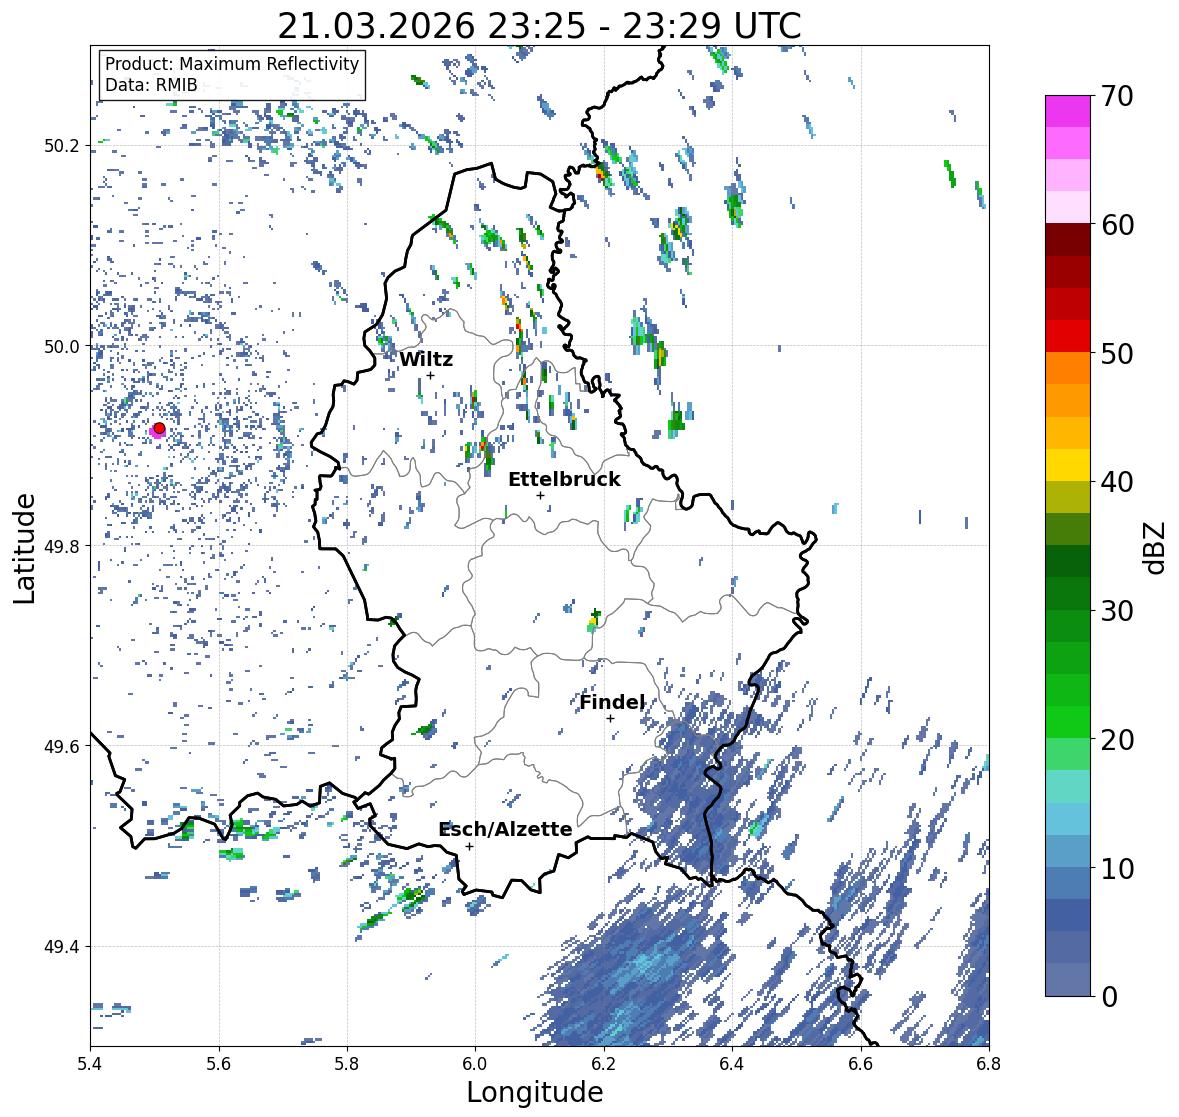Click the 49.4 latitude tick label

click(62, 947)
